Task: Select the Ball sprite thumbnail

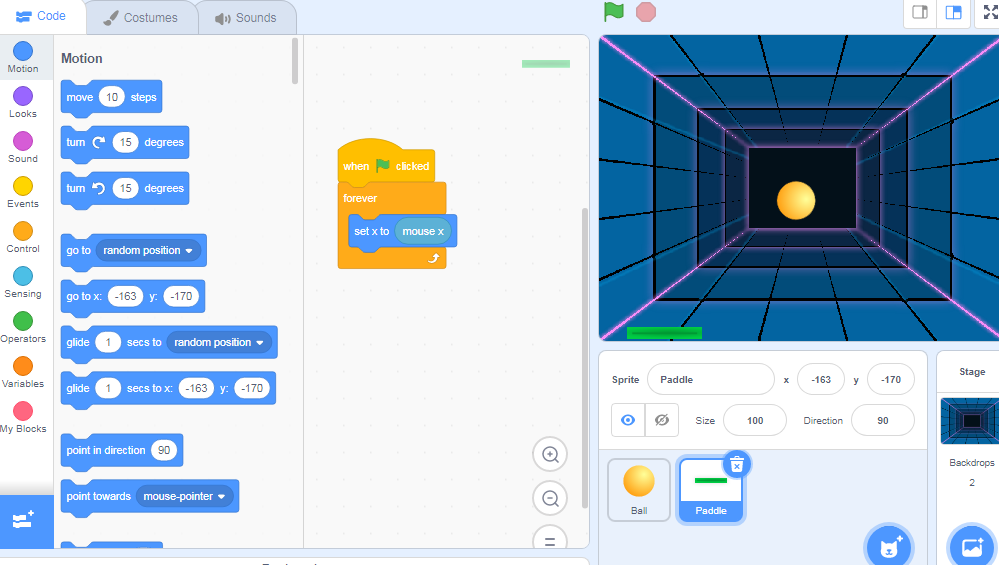Action: [639, 489]
